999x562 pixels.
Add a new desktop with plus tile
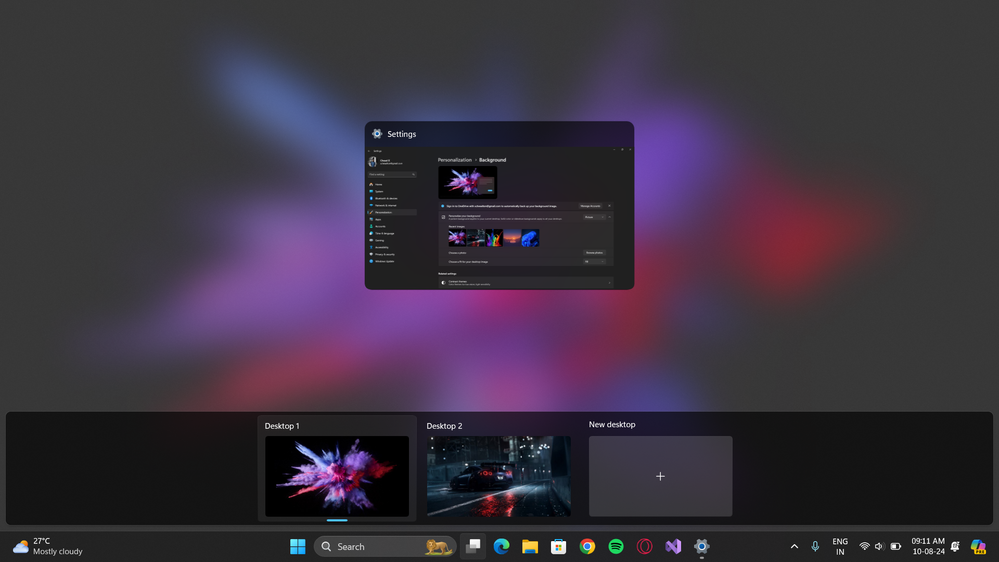point(660,476)
